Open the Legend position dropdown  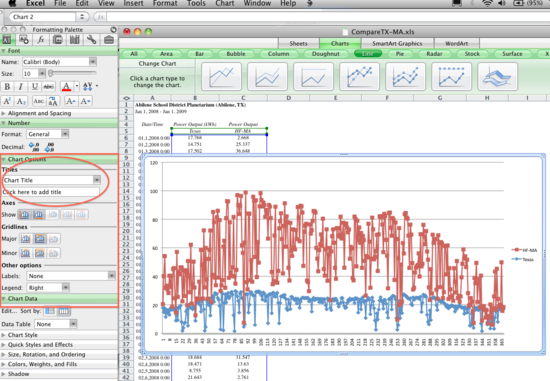pos(66,288)
